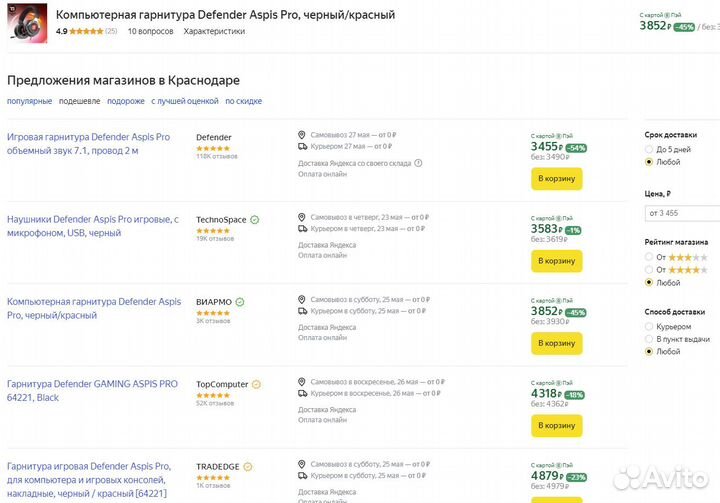
Task: Click the TRADEDGE shop name
Action: pos(218,466)
